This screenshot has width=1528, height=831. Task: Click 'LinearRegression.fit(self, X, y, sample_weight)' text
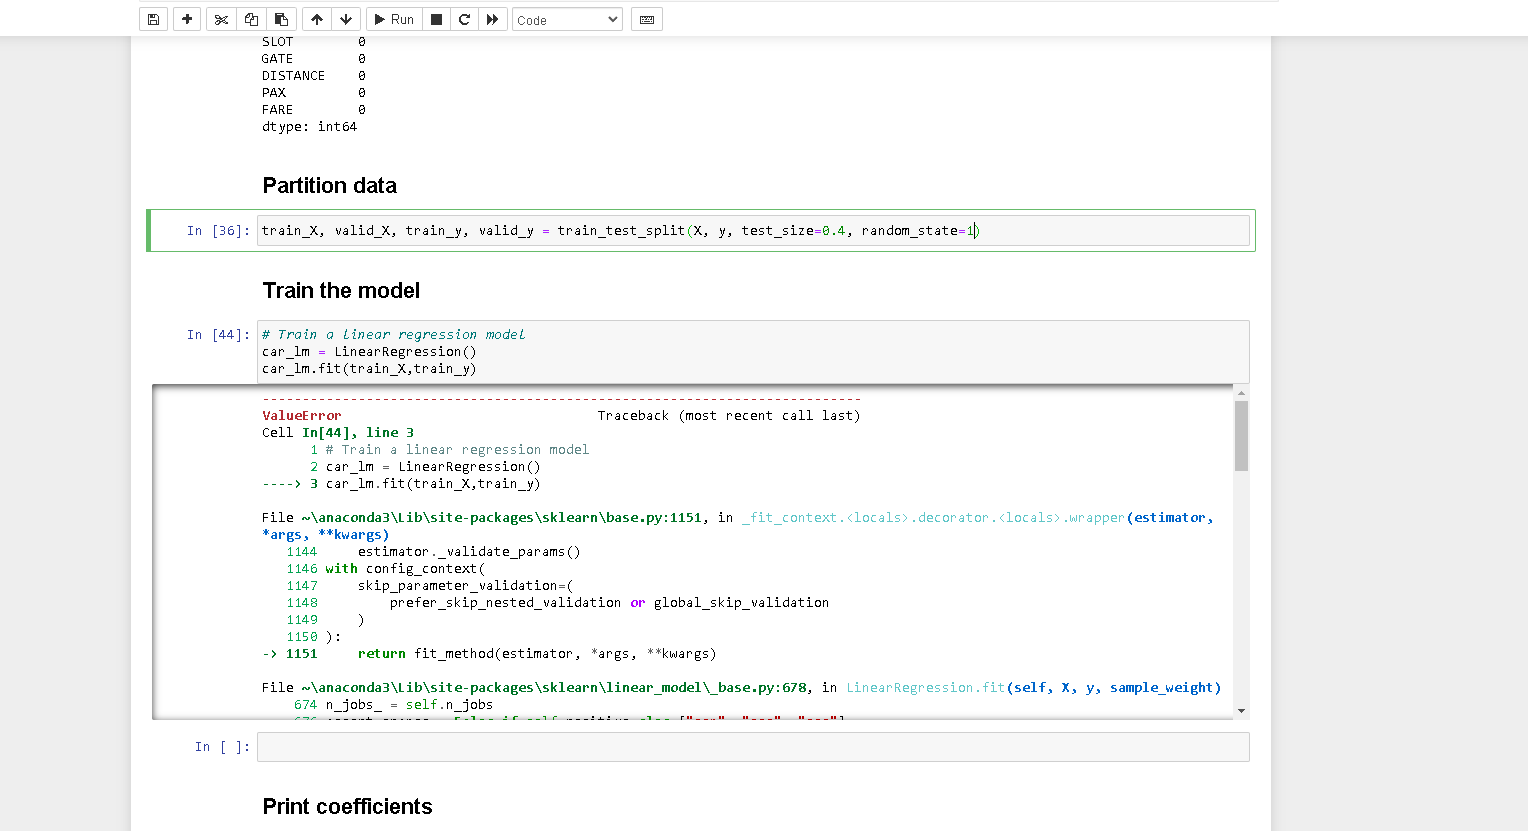click(x=1034, y=687)
